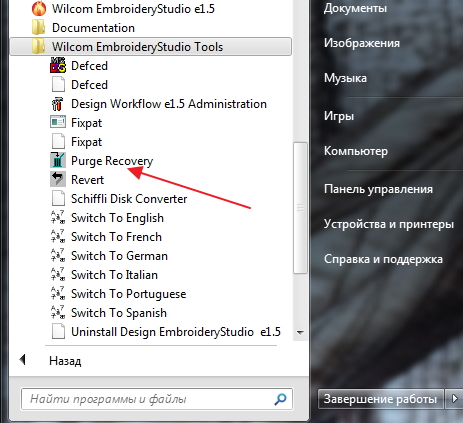The width and height of the screenshot is (463, 423).
Task: Open Изображения link
Action: 362,43
